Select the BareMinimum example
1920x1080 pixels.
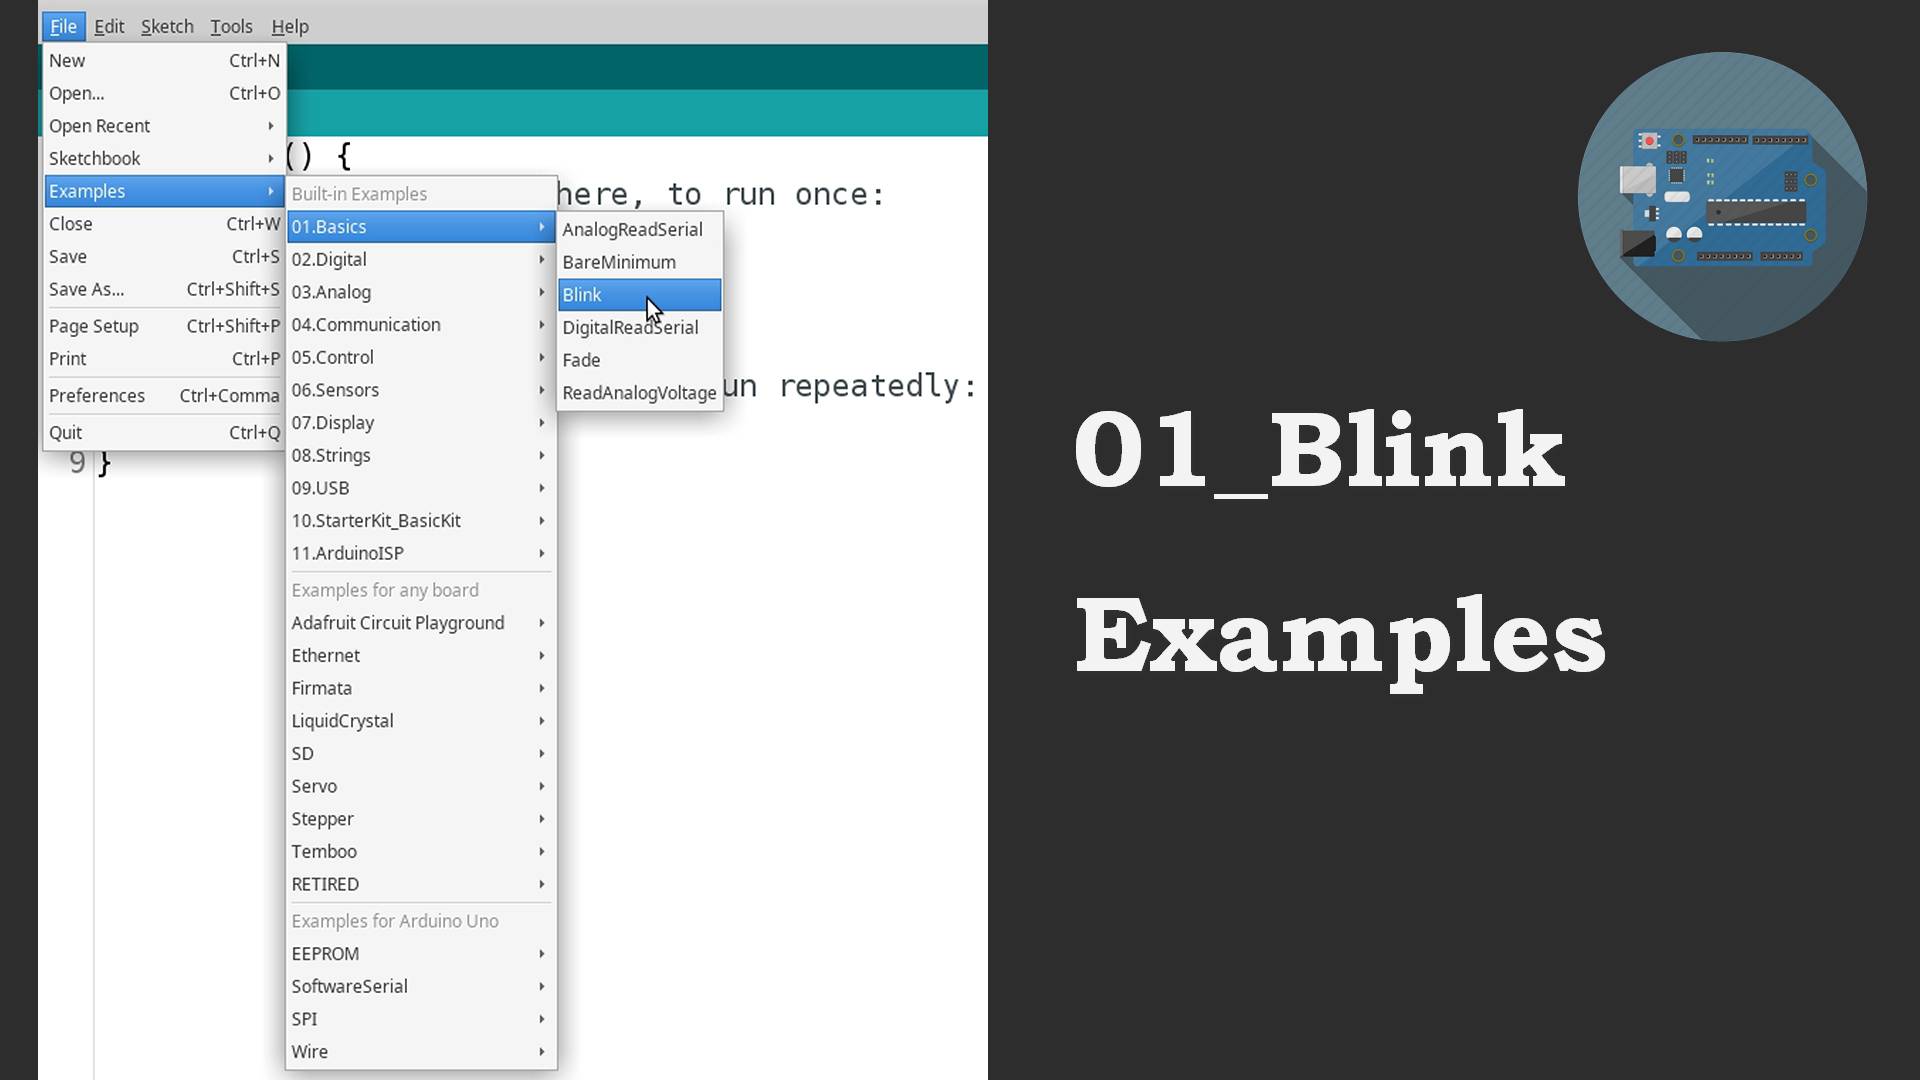pyautogui.click(x=619, y=262)
